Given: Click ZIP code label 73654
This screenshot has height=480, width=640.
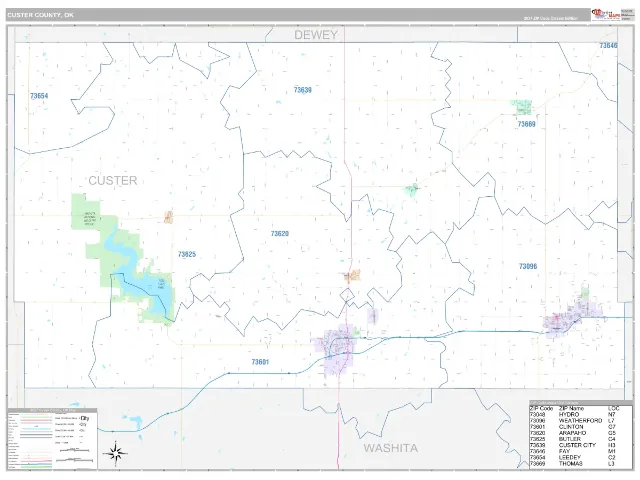Looking at the screenshot, I should point(39,96).
